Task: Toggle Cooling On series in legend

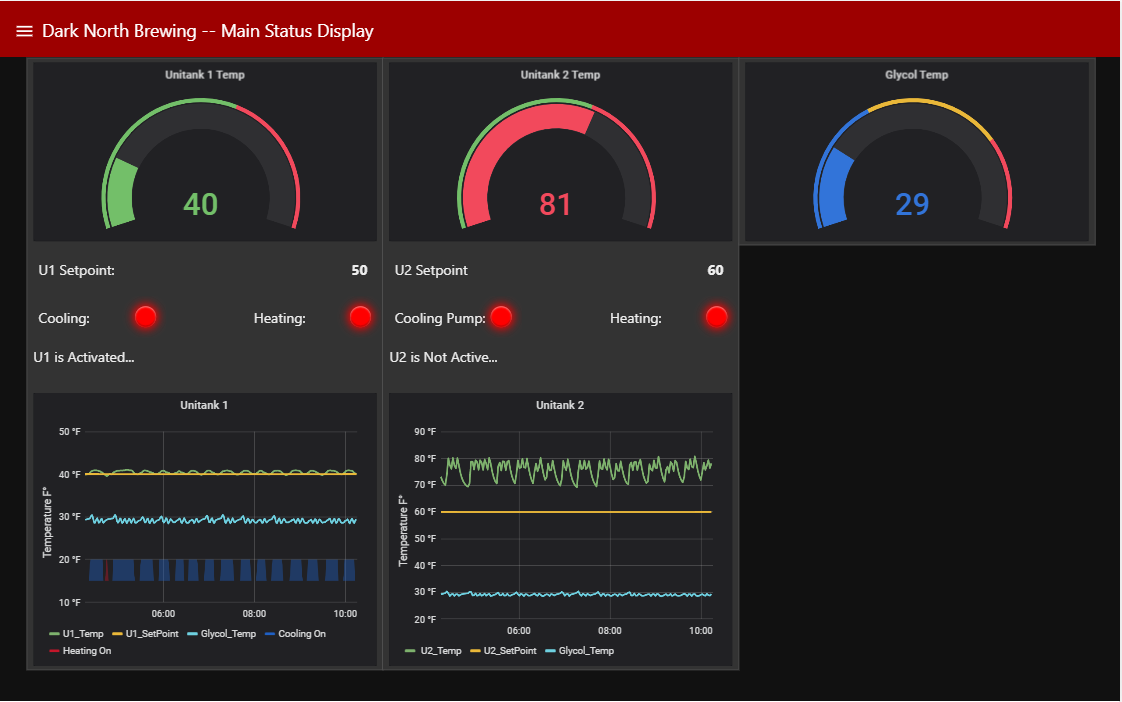Action: coord(296,633)
